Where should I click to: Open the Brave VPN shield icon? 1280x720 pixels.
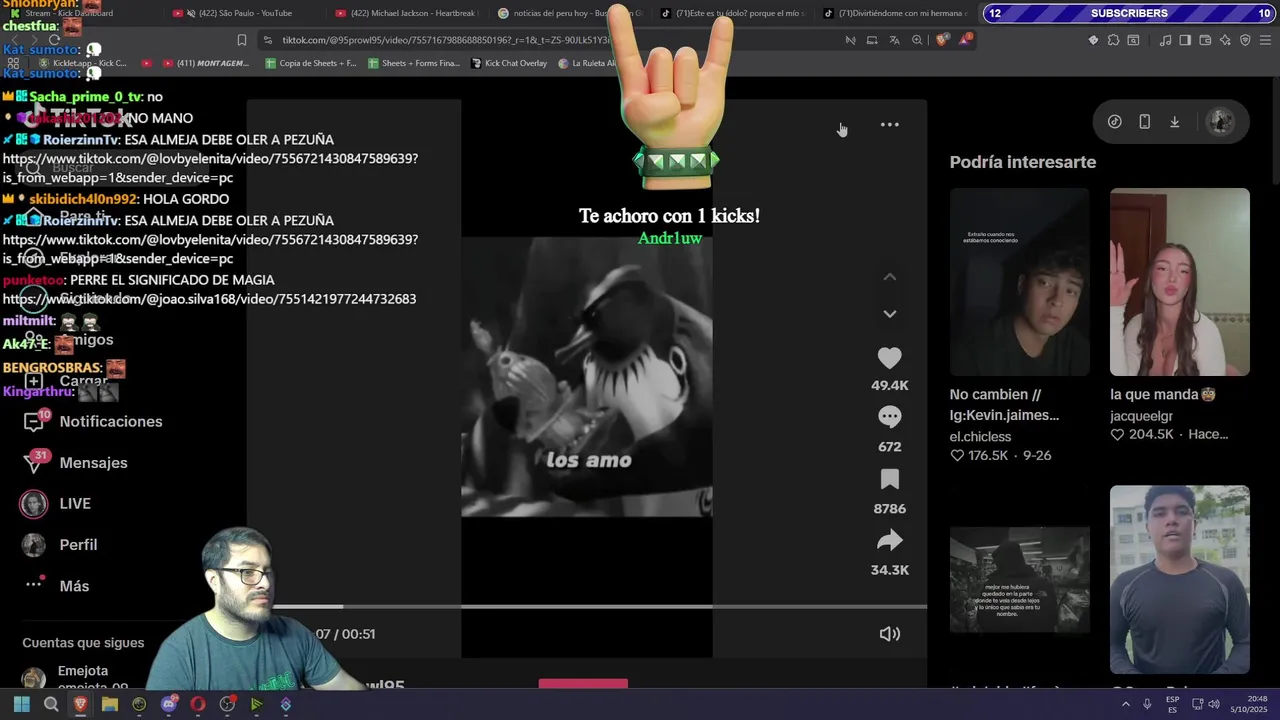[x=1245, y=40]
